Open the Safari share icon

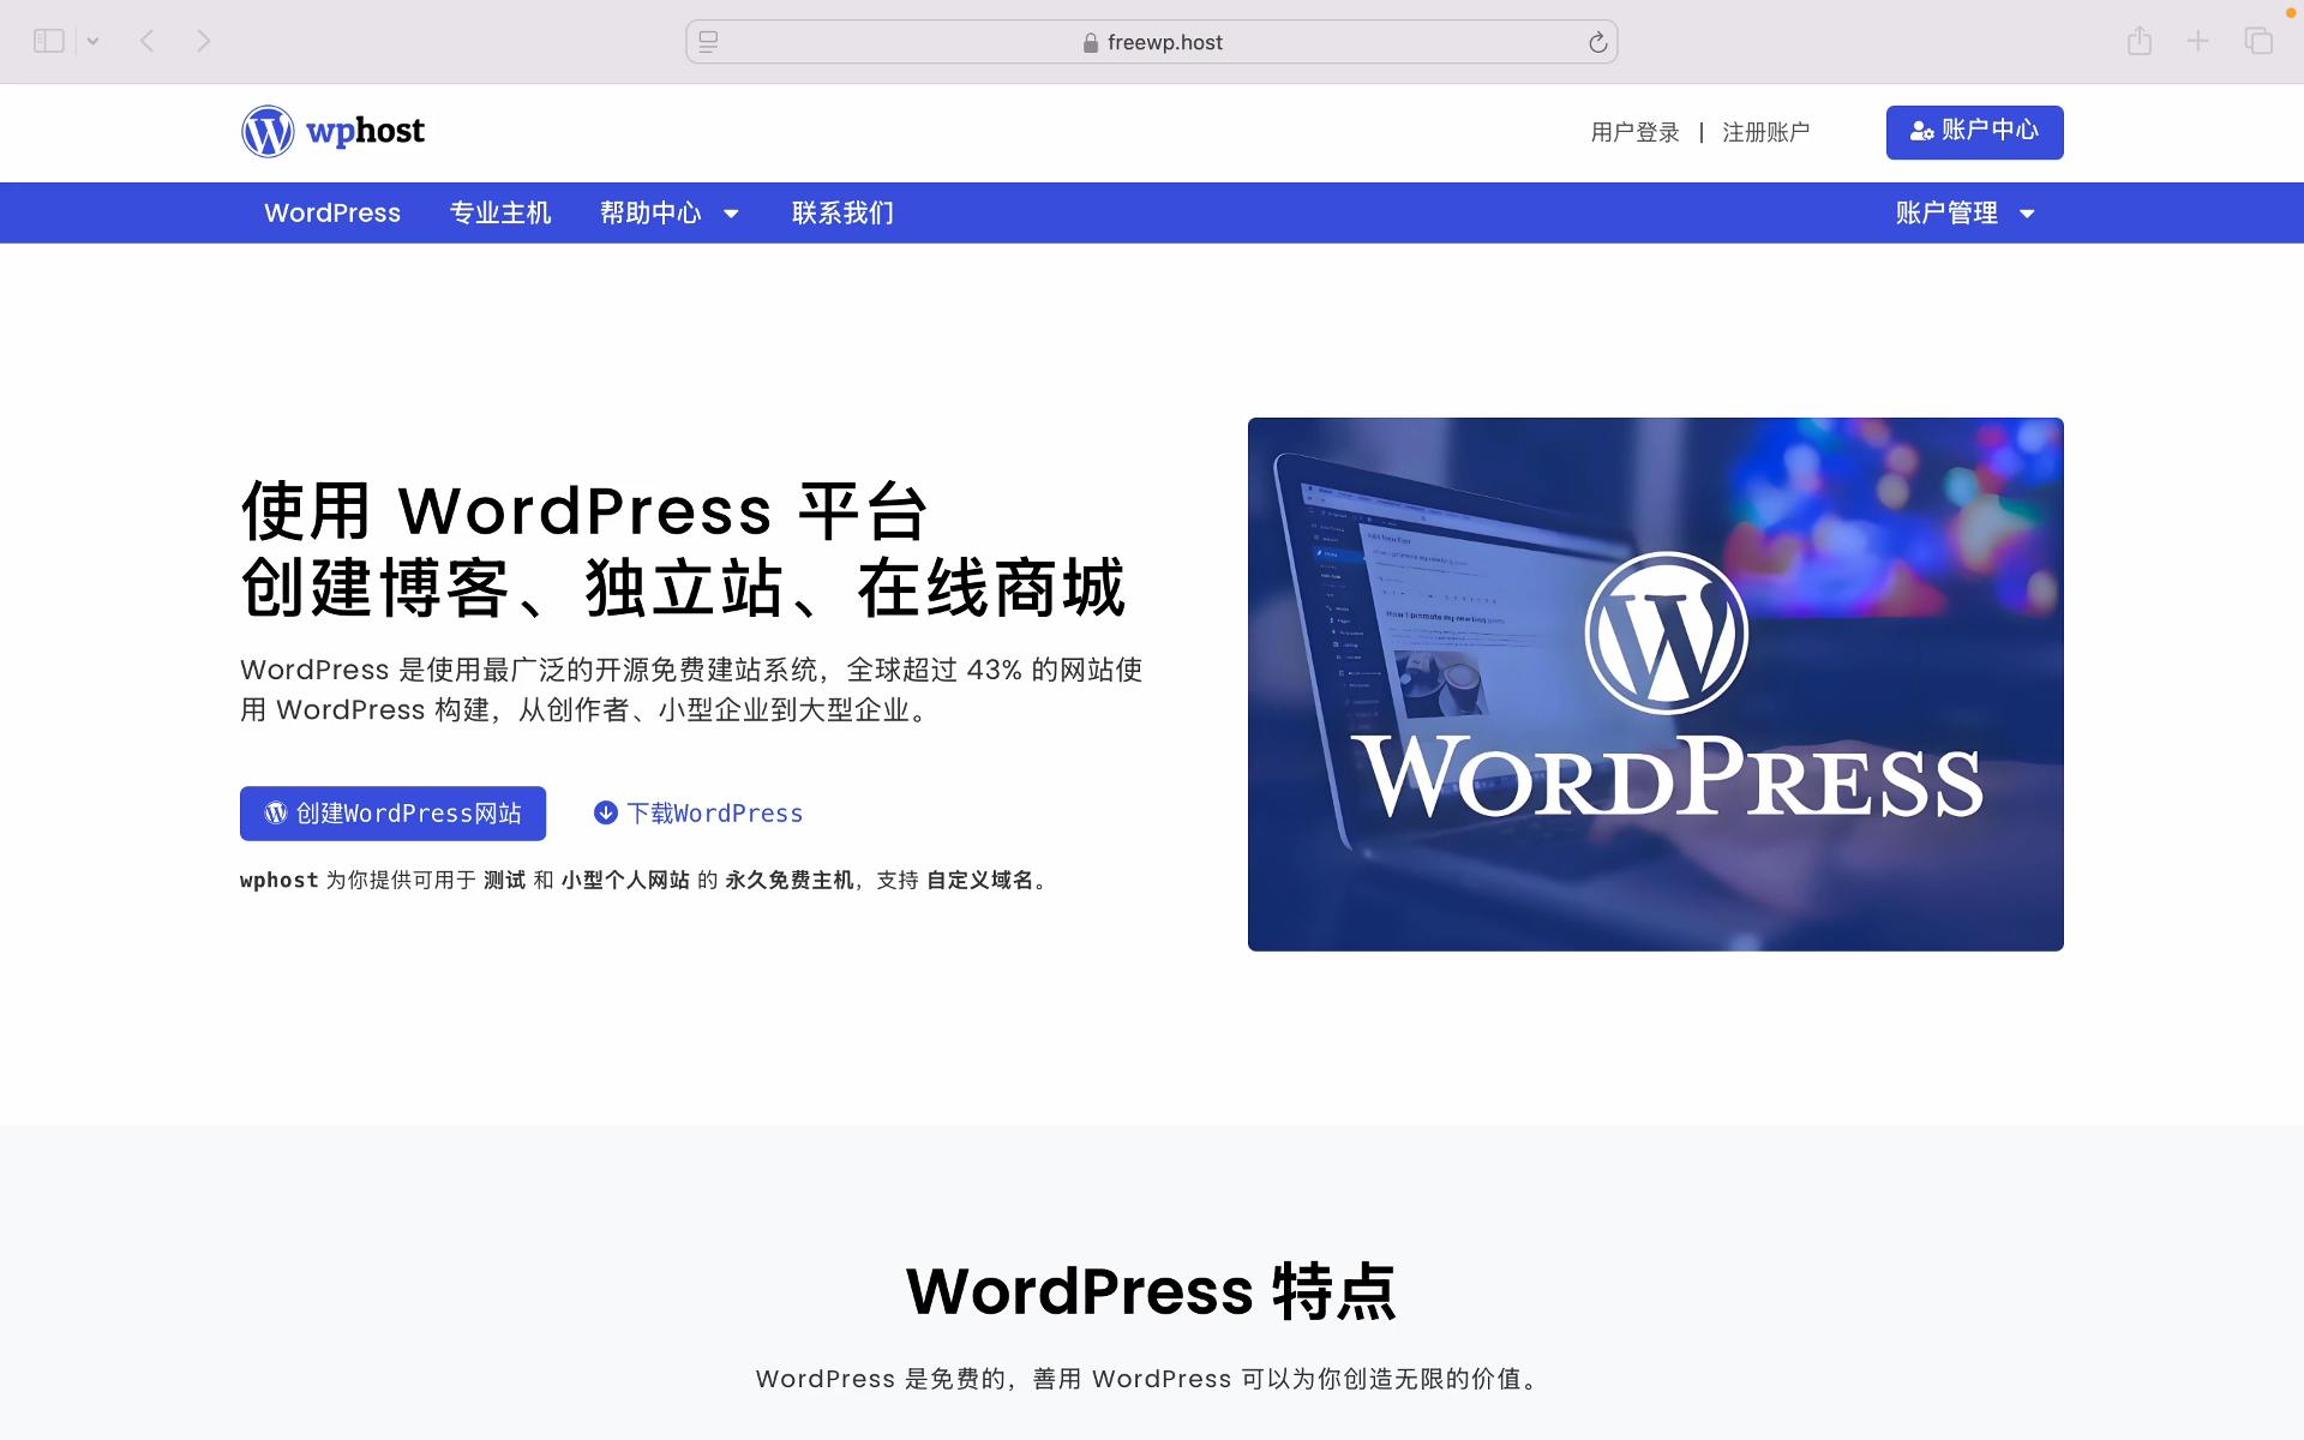click(2139, 40)
